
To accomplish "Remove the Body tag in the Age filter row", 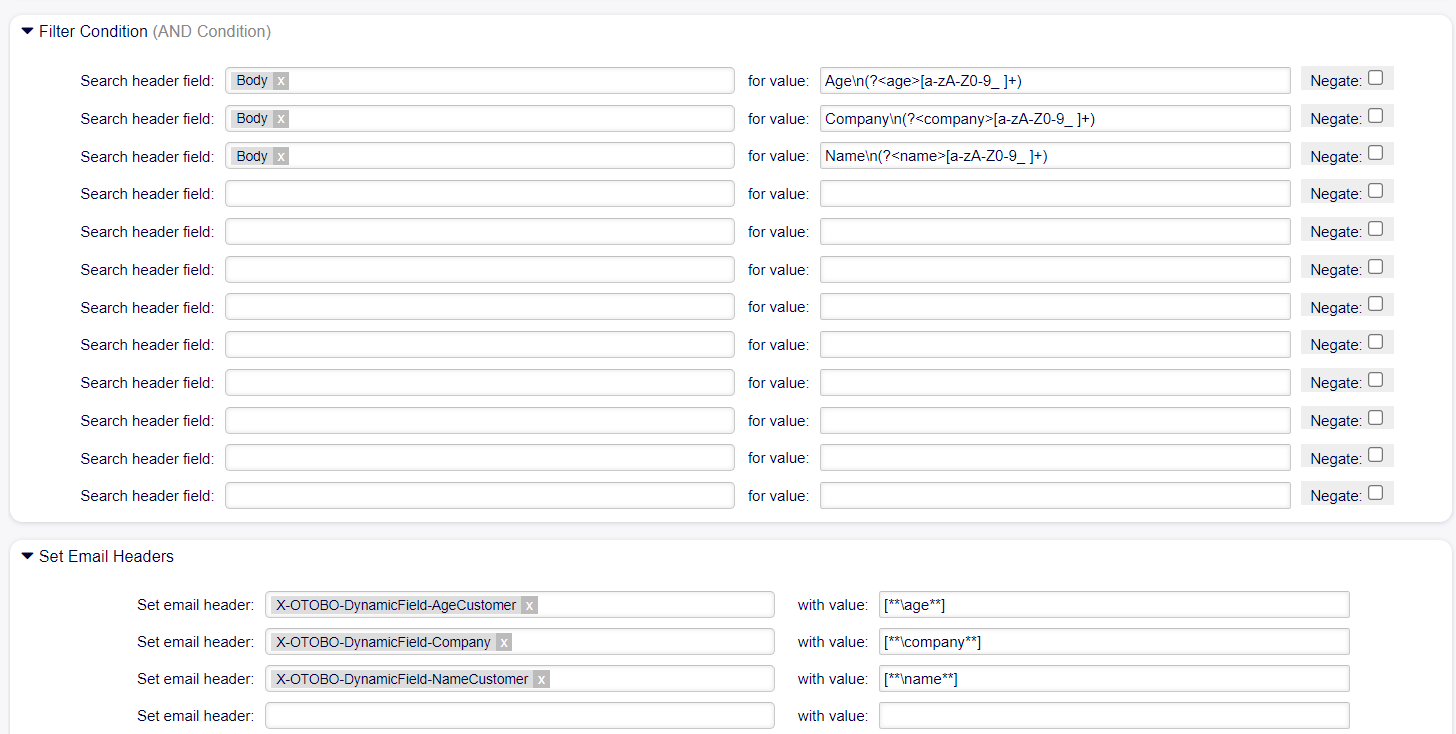I will [x=281, y=81].
